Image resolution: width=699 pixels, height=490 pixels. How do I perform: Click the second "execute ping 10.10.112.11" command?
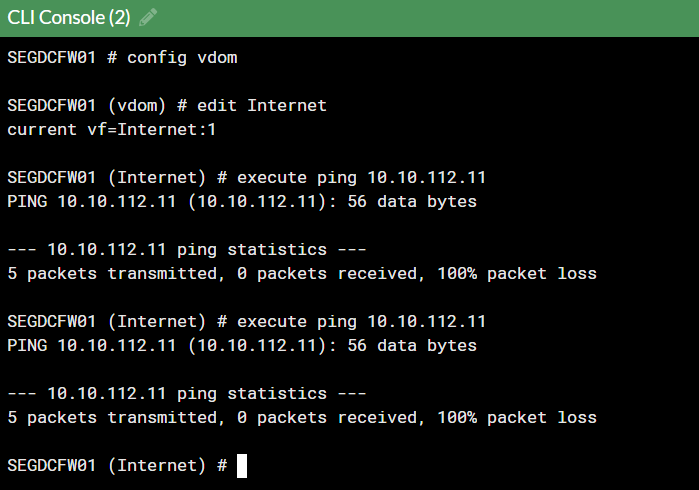click(361, 322)
